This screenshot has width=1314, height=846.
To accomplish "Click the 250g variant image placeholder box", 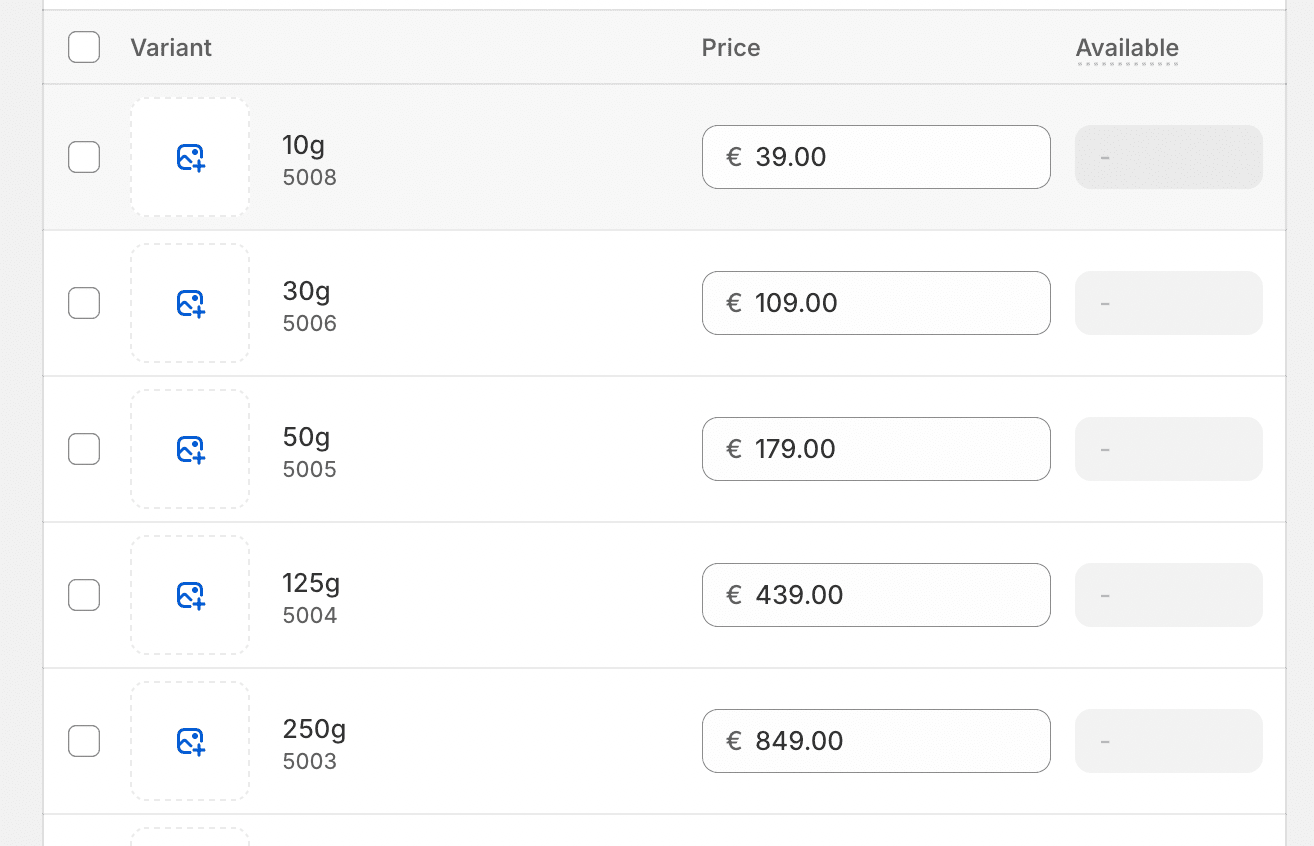I will [x=190, y=741].
